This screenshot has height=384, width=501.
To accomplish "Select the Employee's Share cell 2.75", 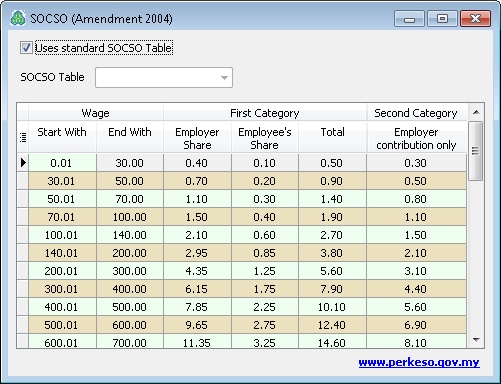I will pos(265,325).
